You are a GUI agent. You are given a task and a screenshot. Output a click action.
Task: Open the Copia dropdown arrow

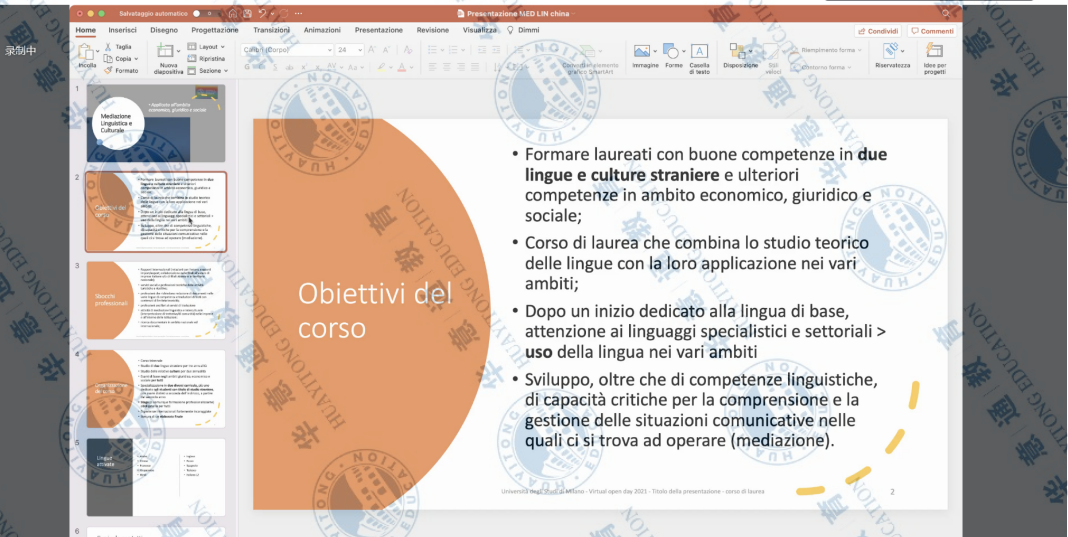136,59
